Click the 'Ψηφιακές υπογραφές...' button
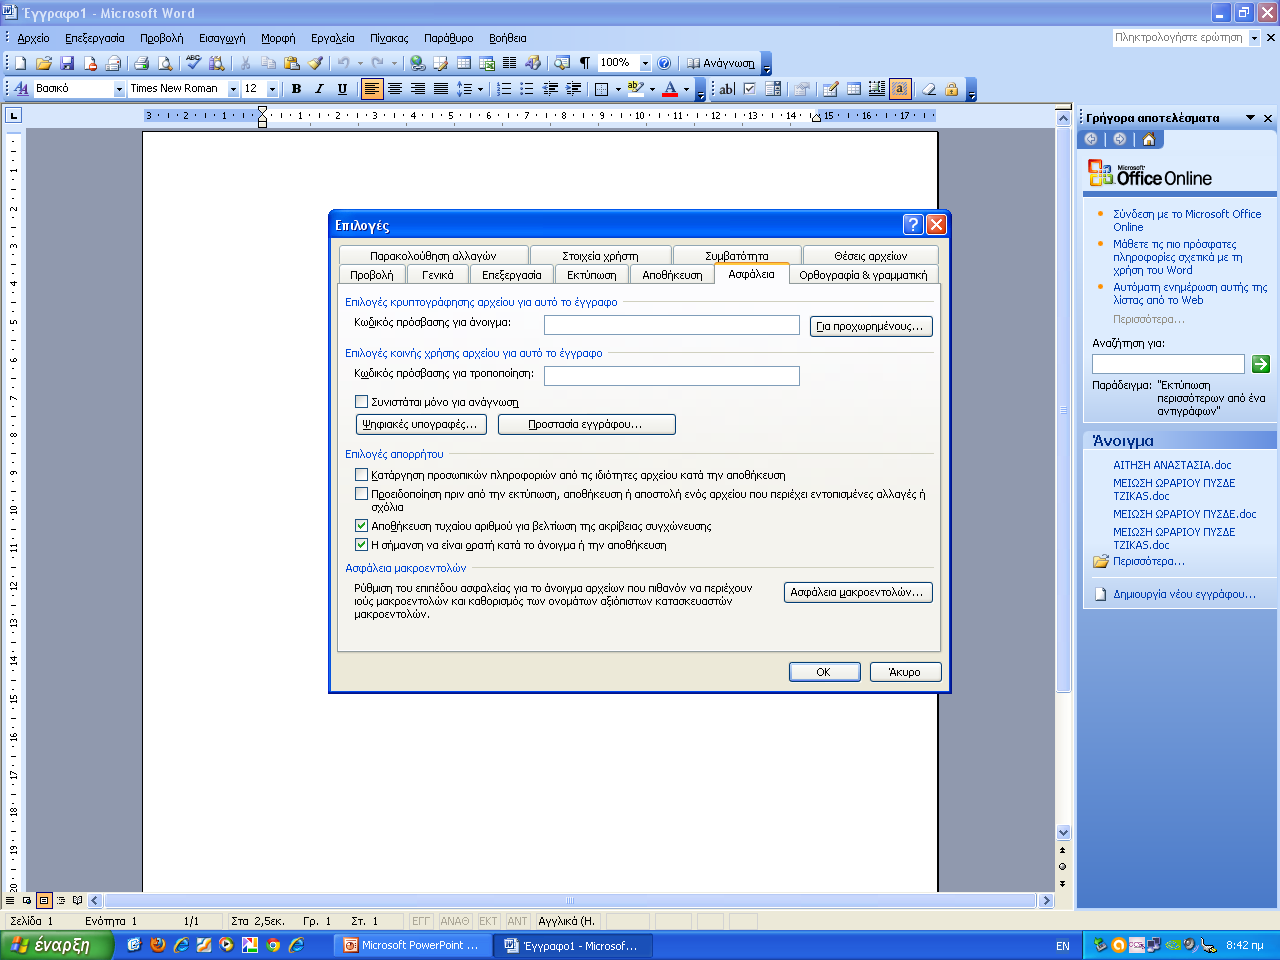The image size is (1280, 960). [x=421, y=424]
